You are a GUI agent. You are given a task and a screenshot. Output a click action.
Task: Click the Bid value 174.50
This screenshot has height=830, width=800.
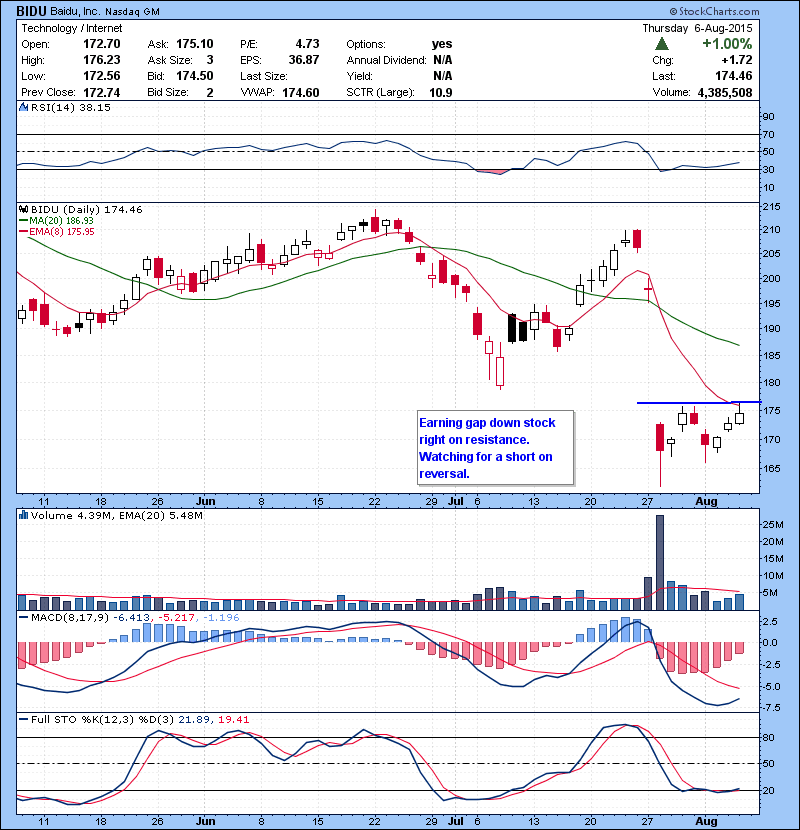click(x=195, y=76)
